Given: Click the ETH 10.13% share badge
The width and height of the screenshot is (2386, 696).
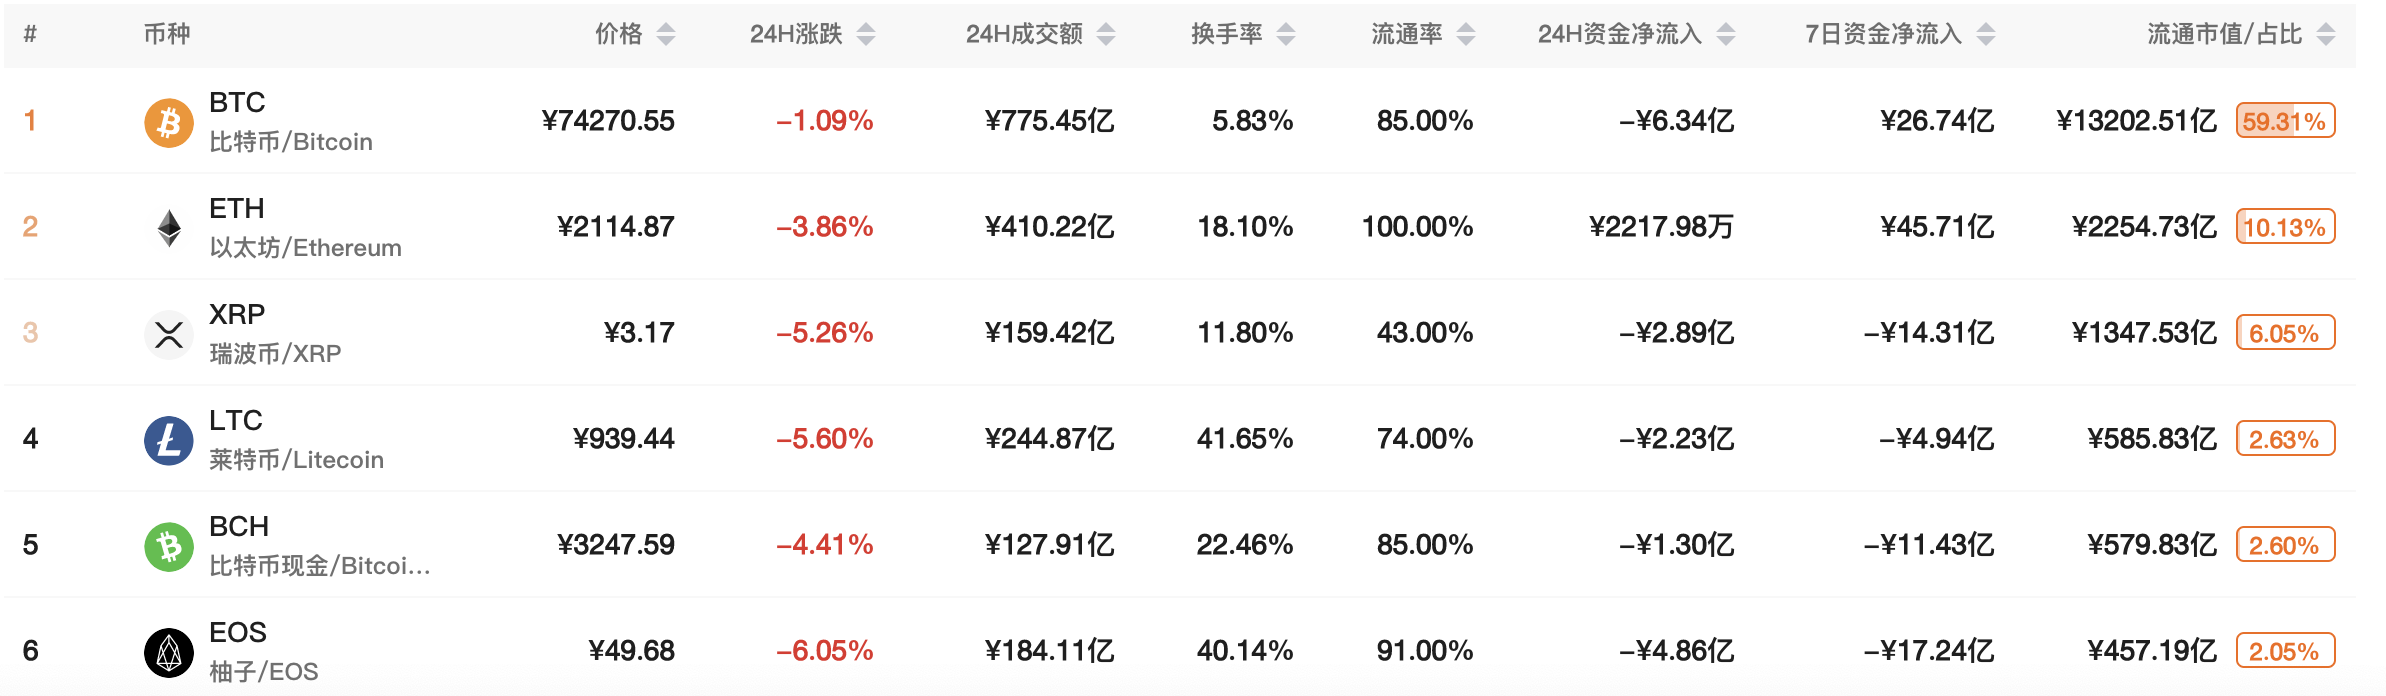Looking at the screenshot, I should click(2285, 227).
